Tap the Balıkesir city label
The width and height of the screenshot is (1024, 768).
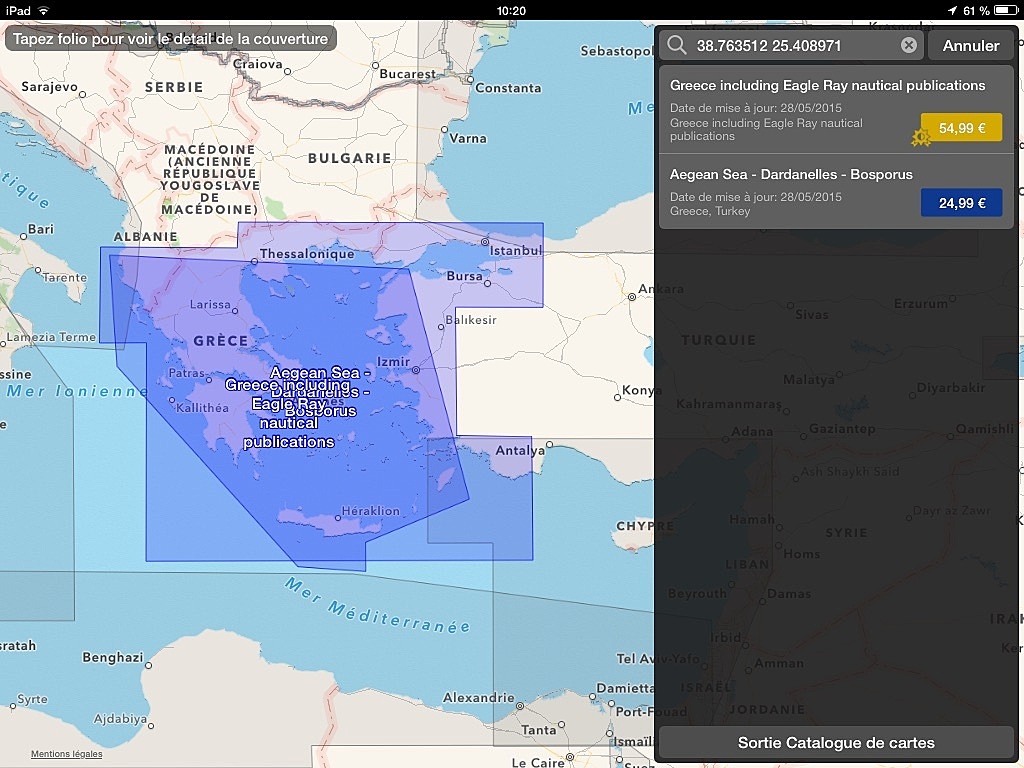(471, 320)
